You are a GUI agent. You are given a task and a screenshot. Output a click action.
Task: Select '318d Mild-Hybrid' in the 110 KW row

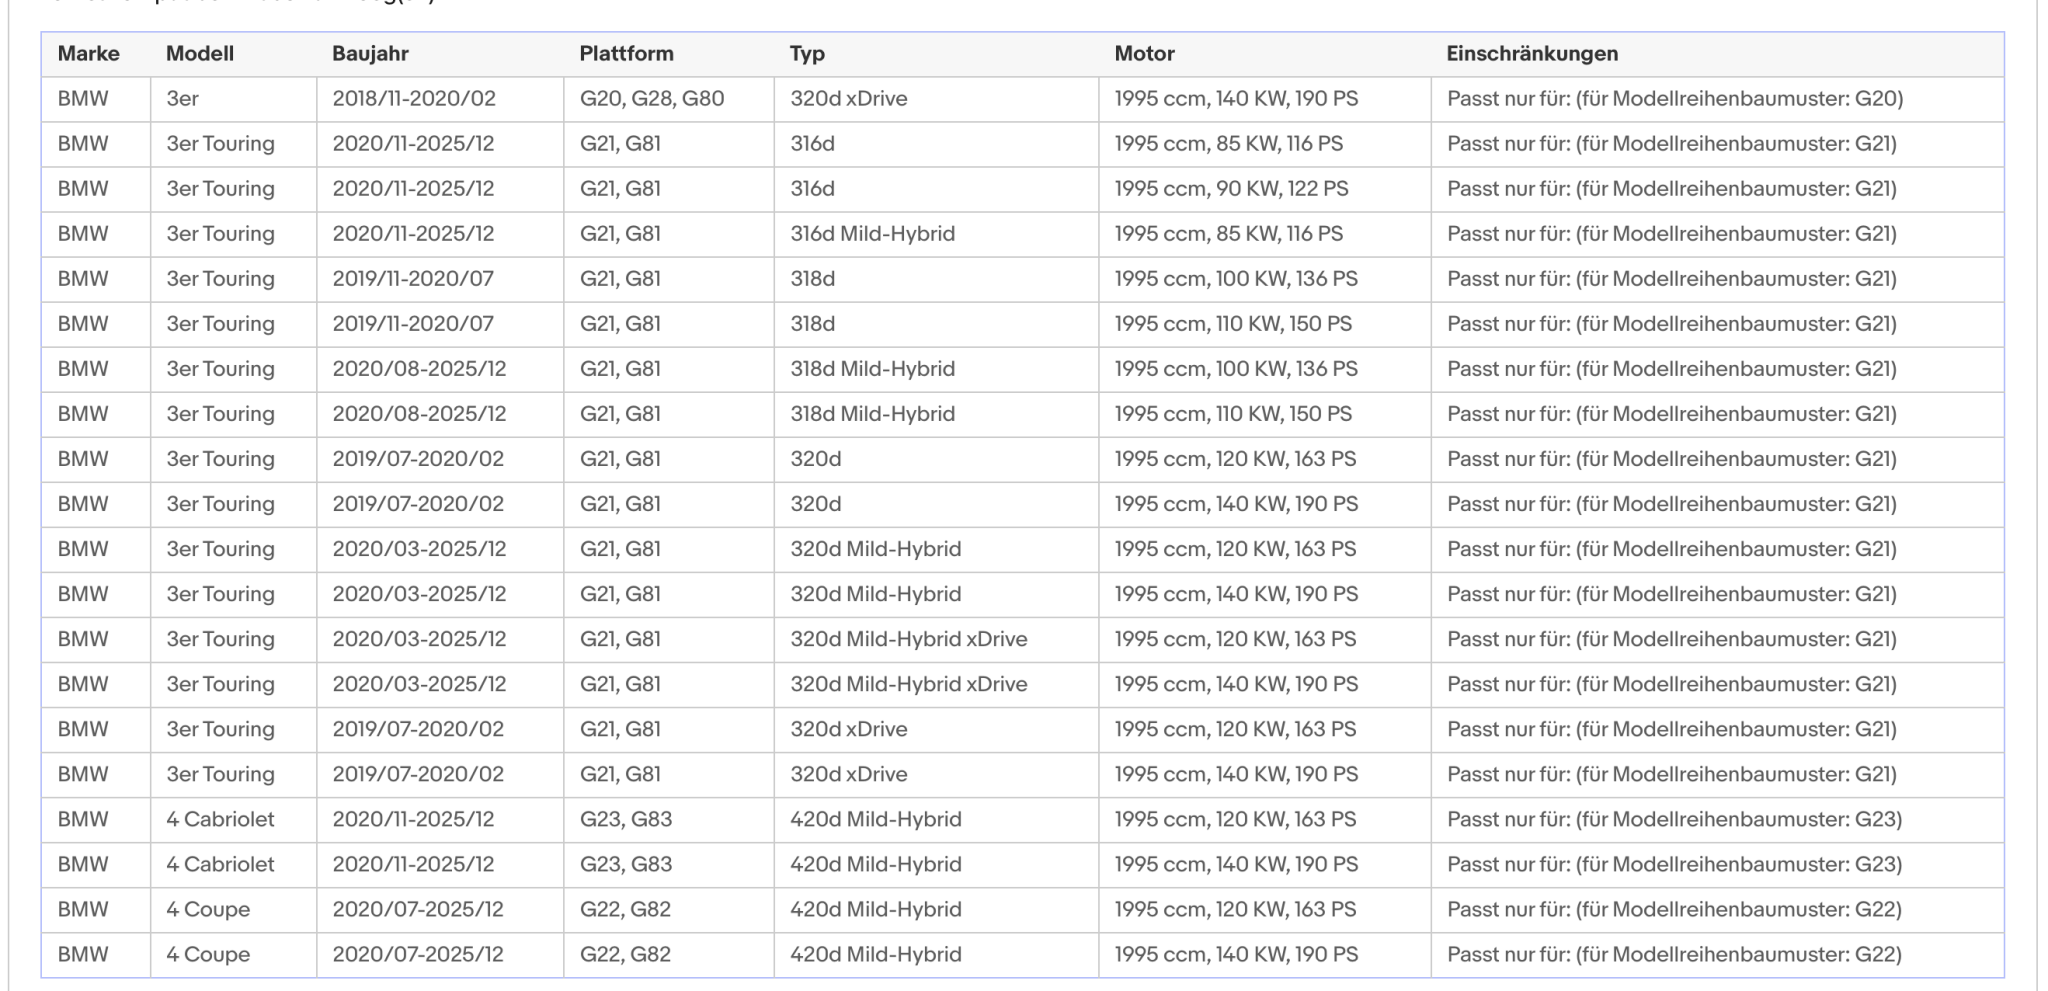coord(873,414)
